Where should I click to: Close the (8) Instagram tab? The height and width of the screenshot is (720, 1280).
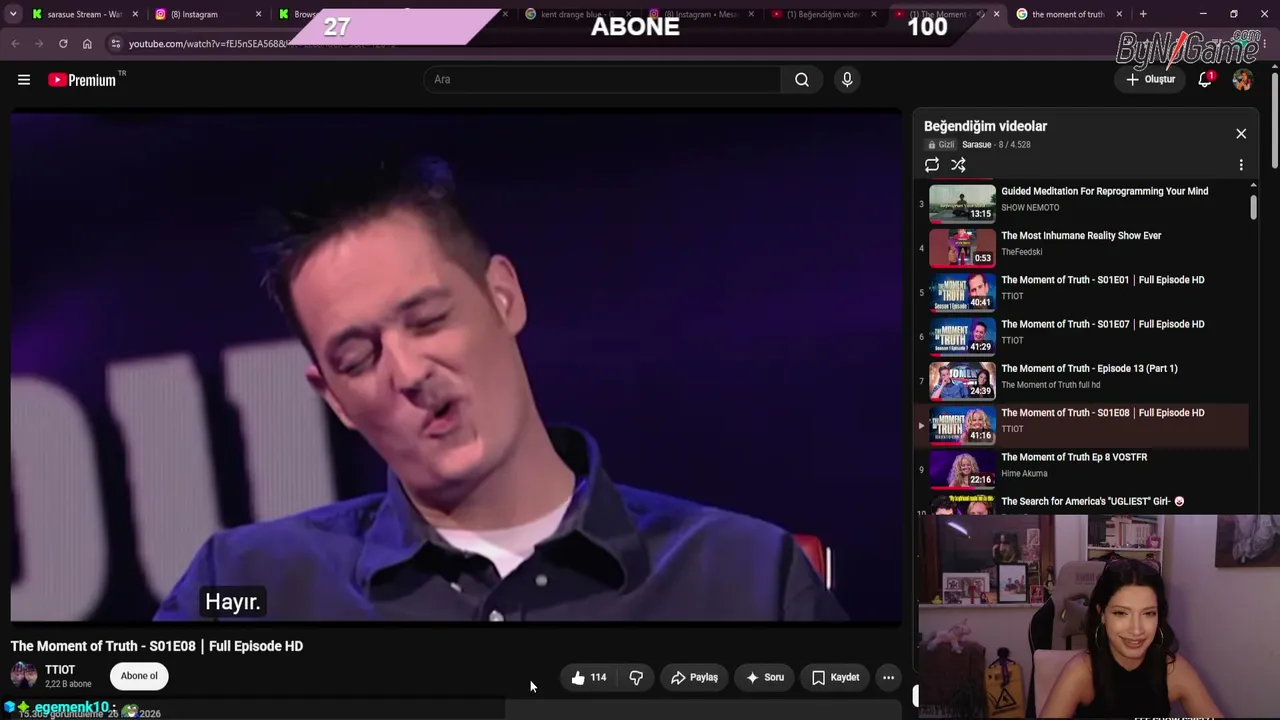click(x=259, y=14)
